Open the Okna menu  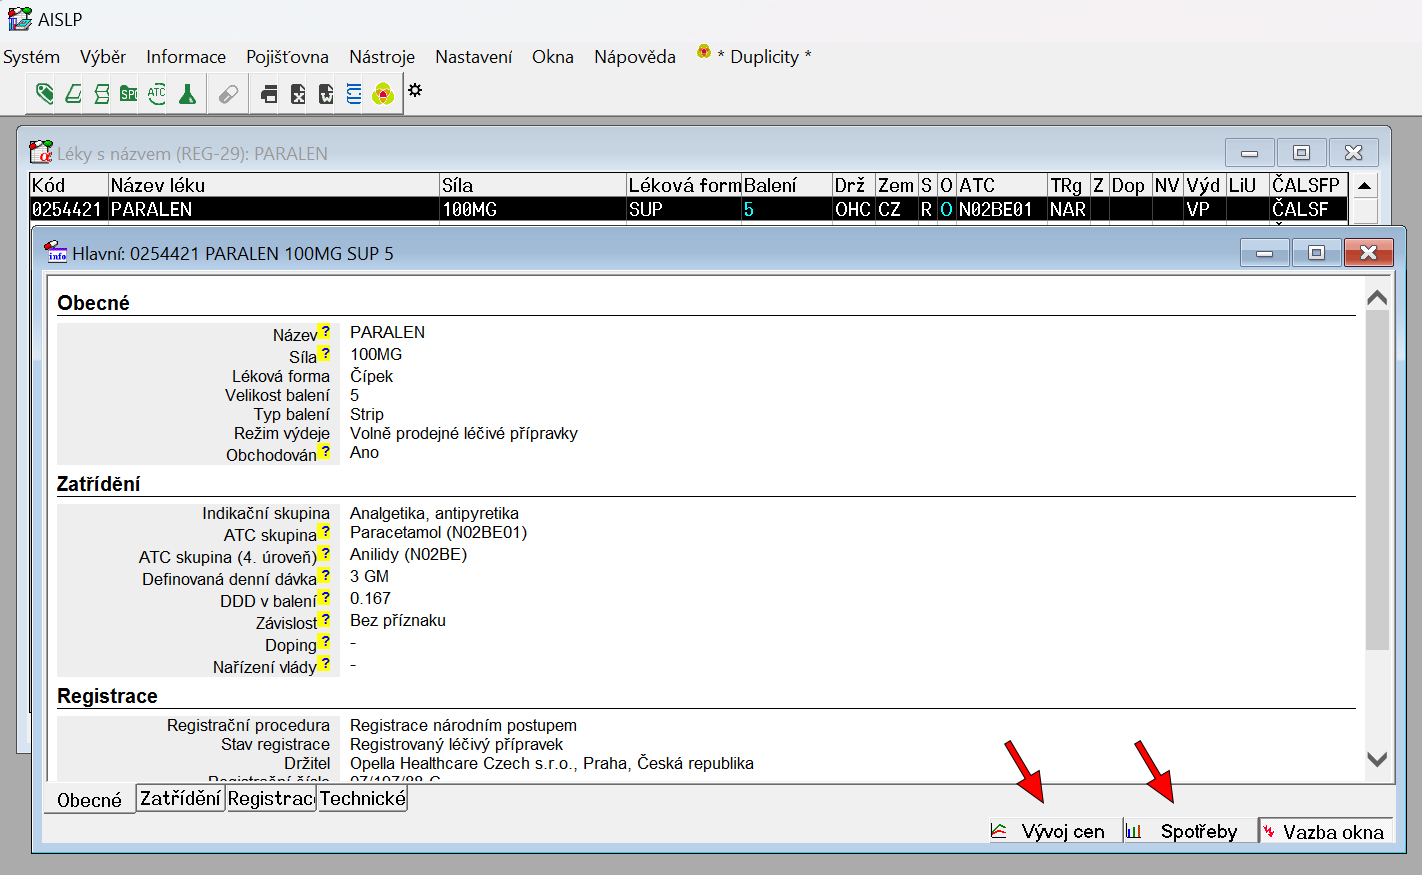click(553, 57)
